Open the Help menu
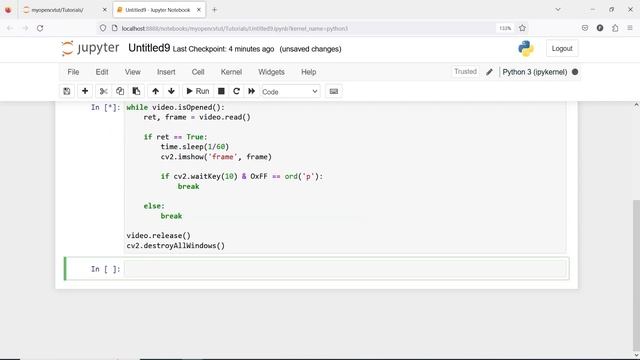 point(309,72)
